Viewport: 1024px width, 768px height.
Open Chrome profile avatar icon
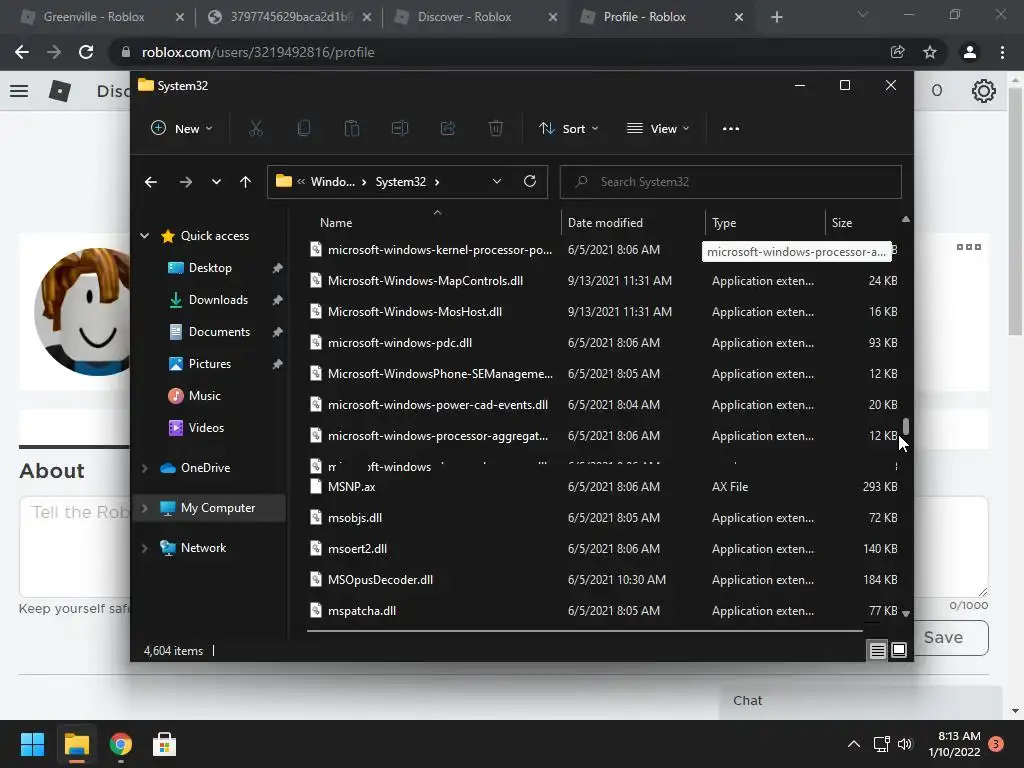pos(970,52)
